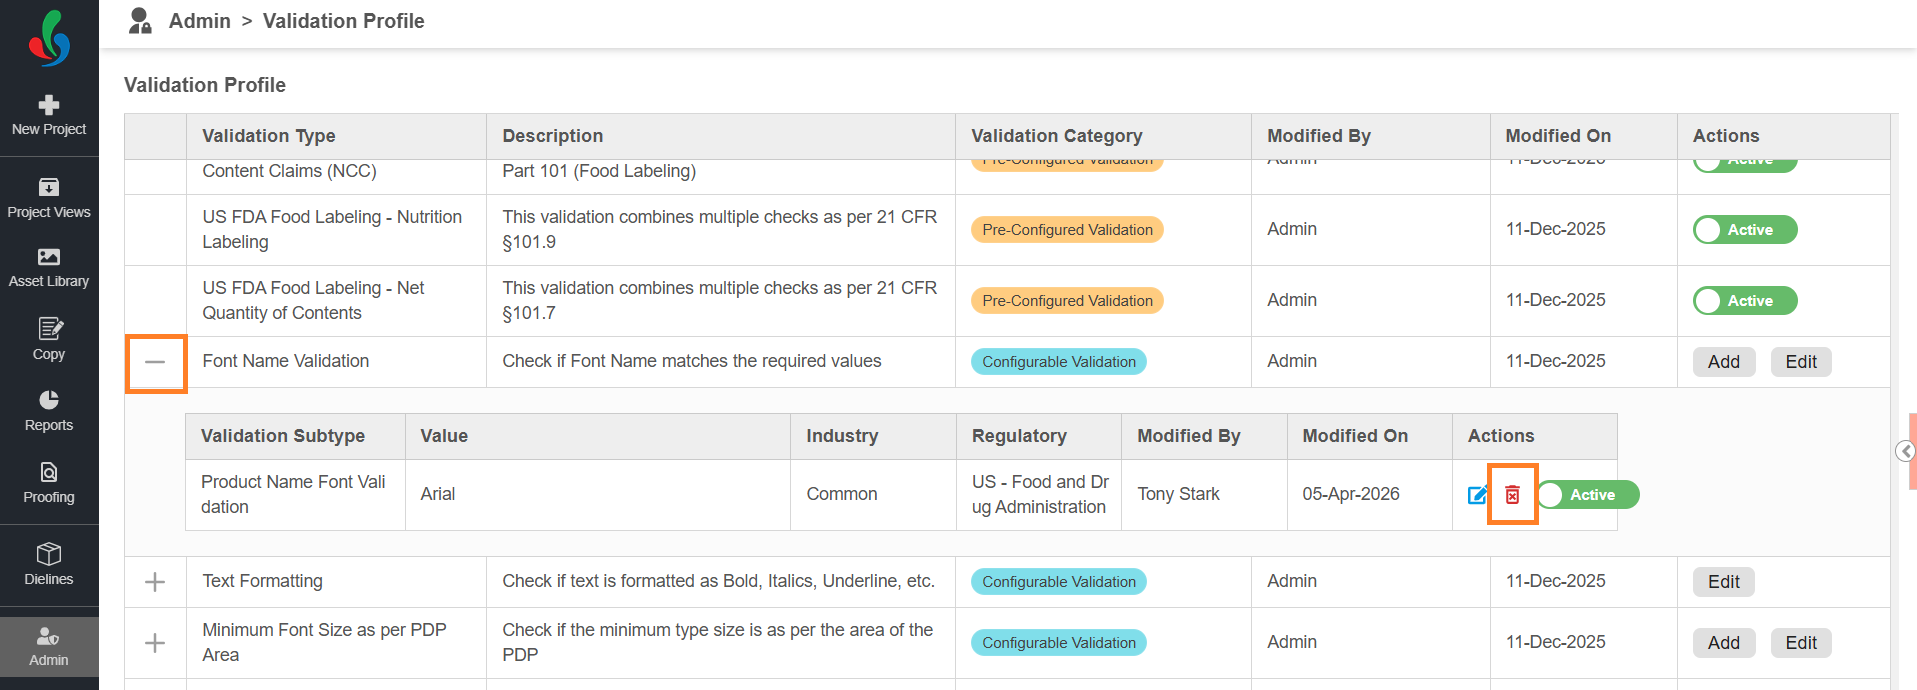Toggle Active switch for Nutrition Labeling
This screenshot has width=1917, height=690.
click(1745, 230)
